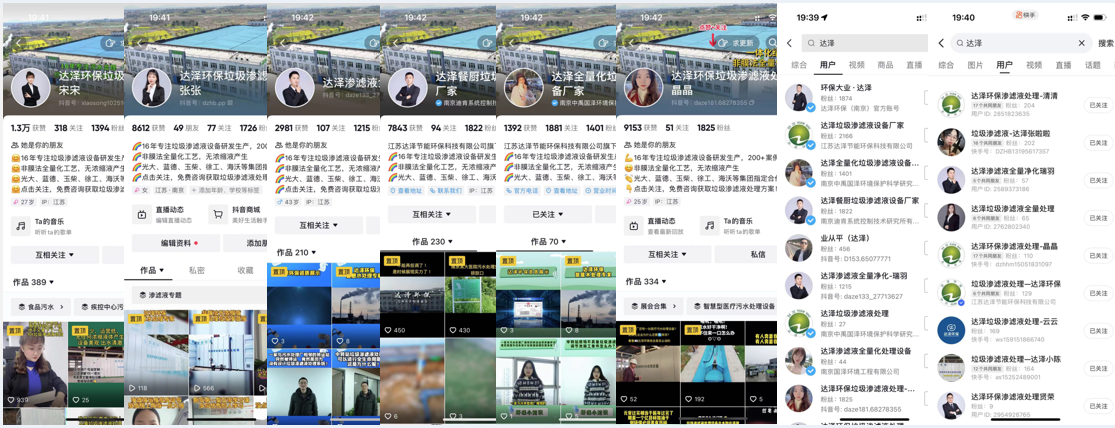Tap avatar of 业从平（达泽） in Douyin results
Viewport: 1115px width, 428px height.
(x=799, y=247)
